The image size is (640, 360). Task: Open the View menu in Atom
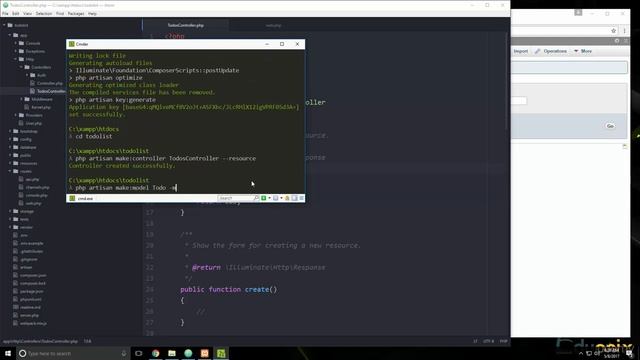[x=27, y=13]
